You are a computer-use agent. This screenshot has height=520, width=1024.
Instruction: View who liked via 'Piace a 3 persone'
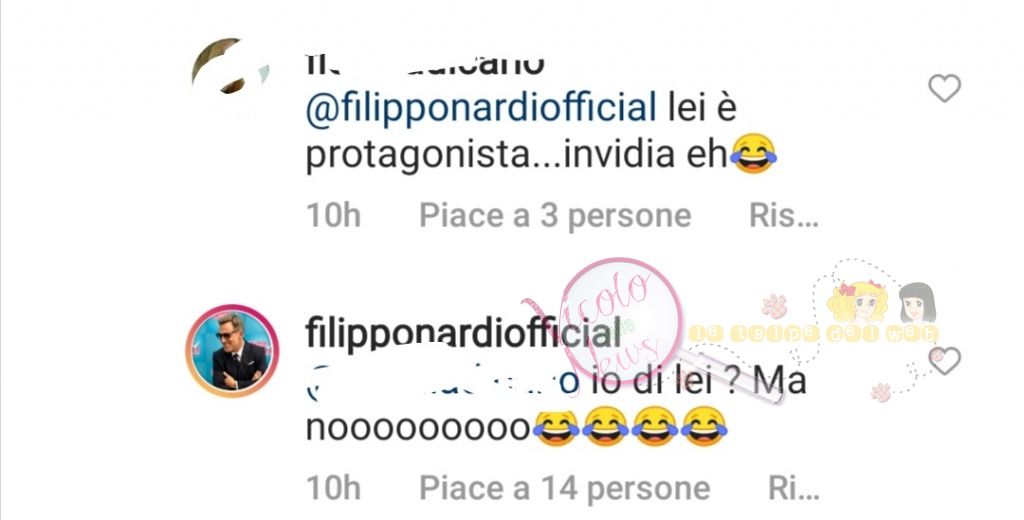555,216
